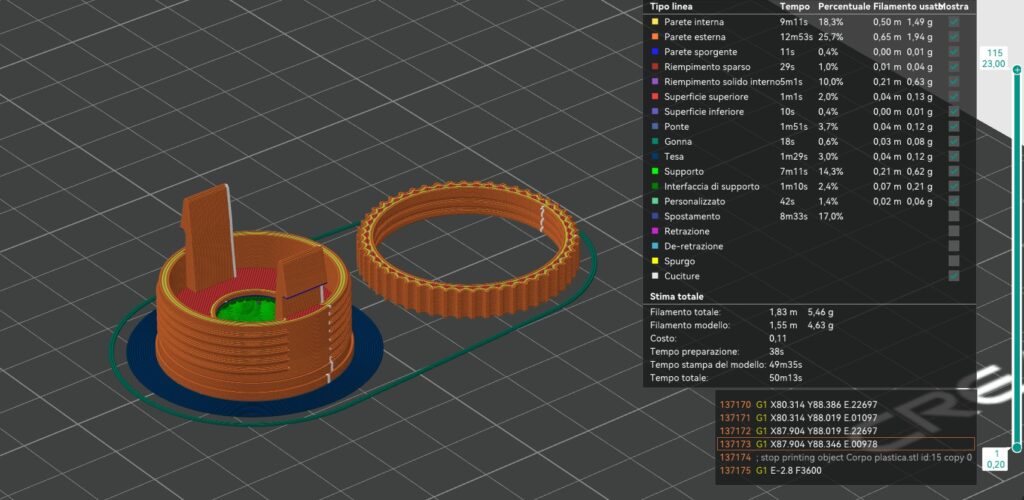This screenshot has width=1024, height=500.
Task: Click the Mostra column header
Action: coord(955,7)
